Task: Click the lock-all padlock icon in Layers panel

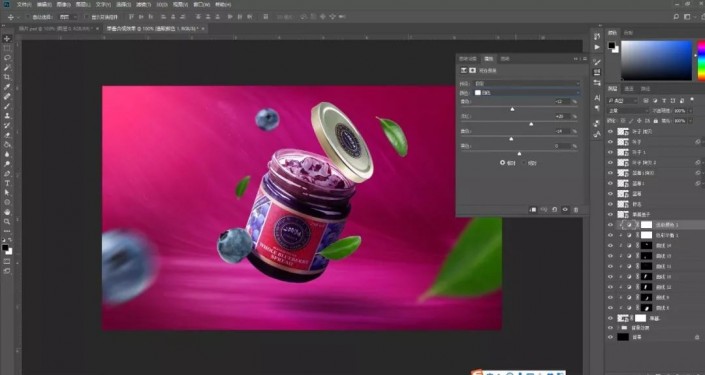Action: (x=656, y=121)
